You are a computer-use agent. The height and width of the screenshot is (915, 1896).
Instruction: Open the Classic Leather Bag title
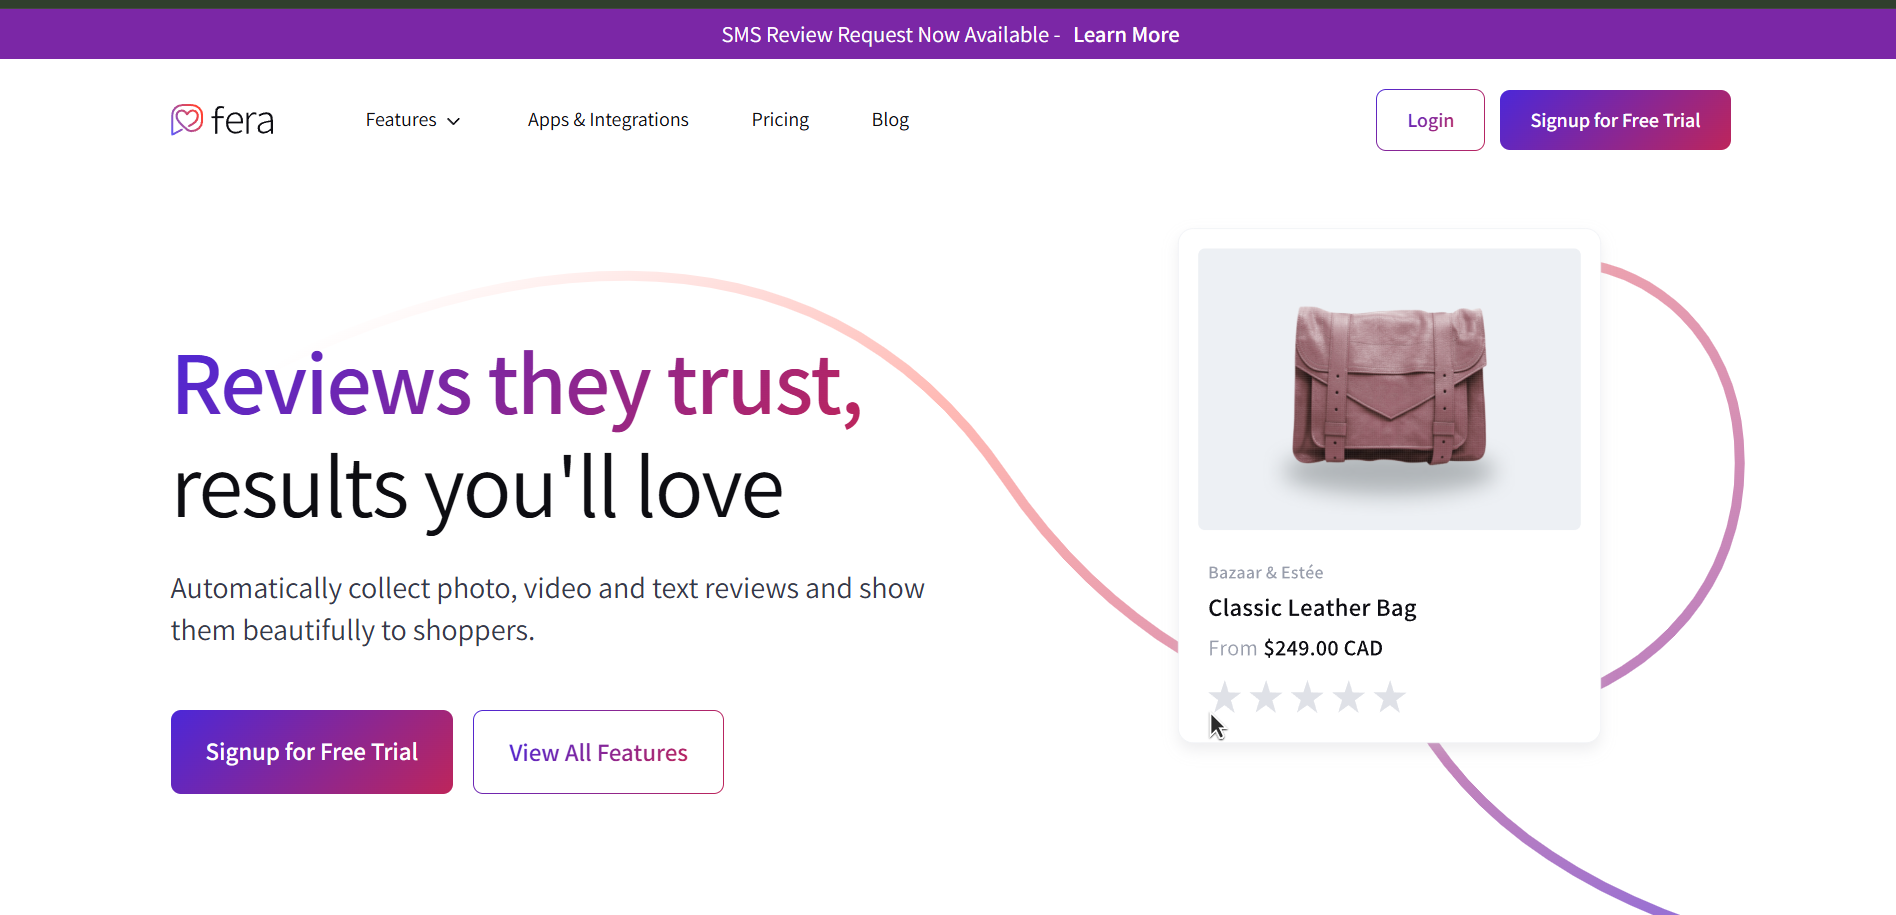pyautogui.click(x=1312, y=608)
